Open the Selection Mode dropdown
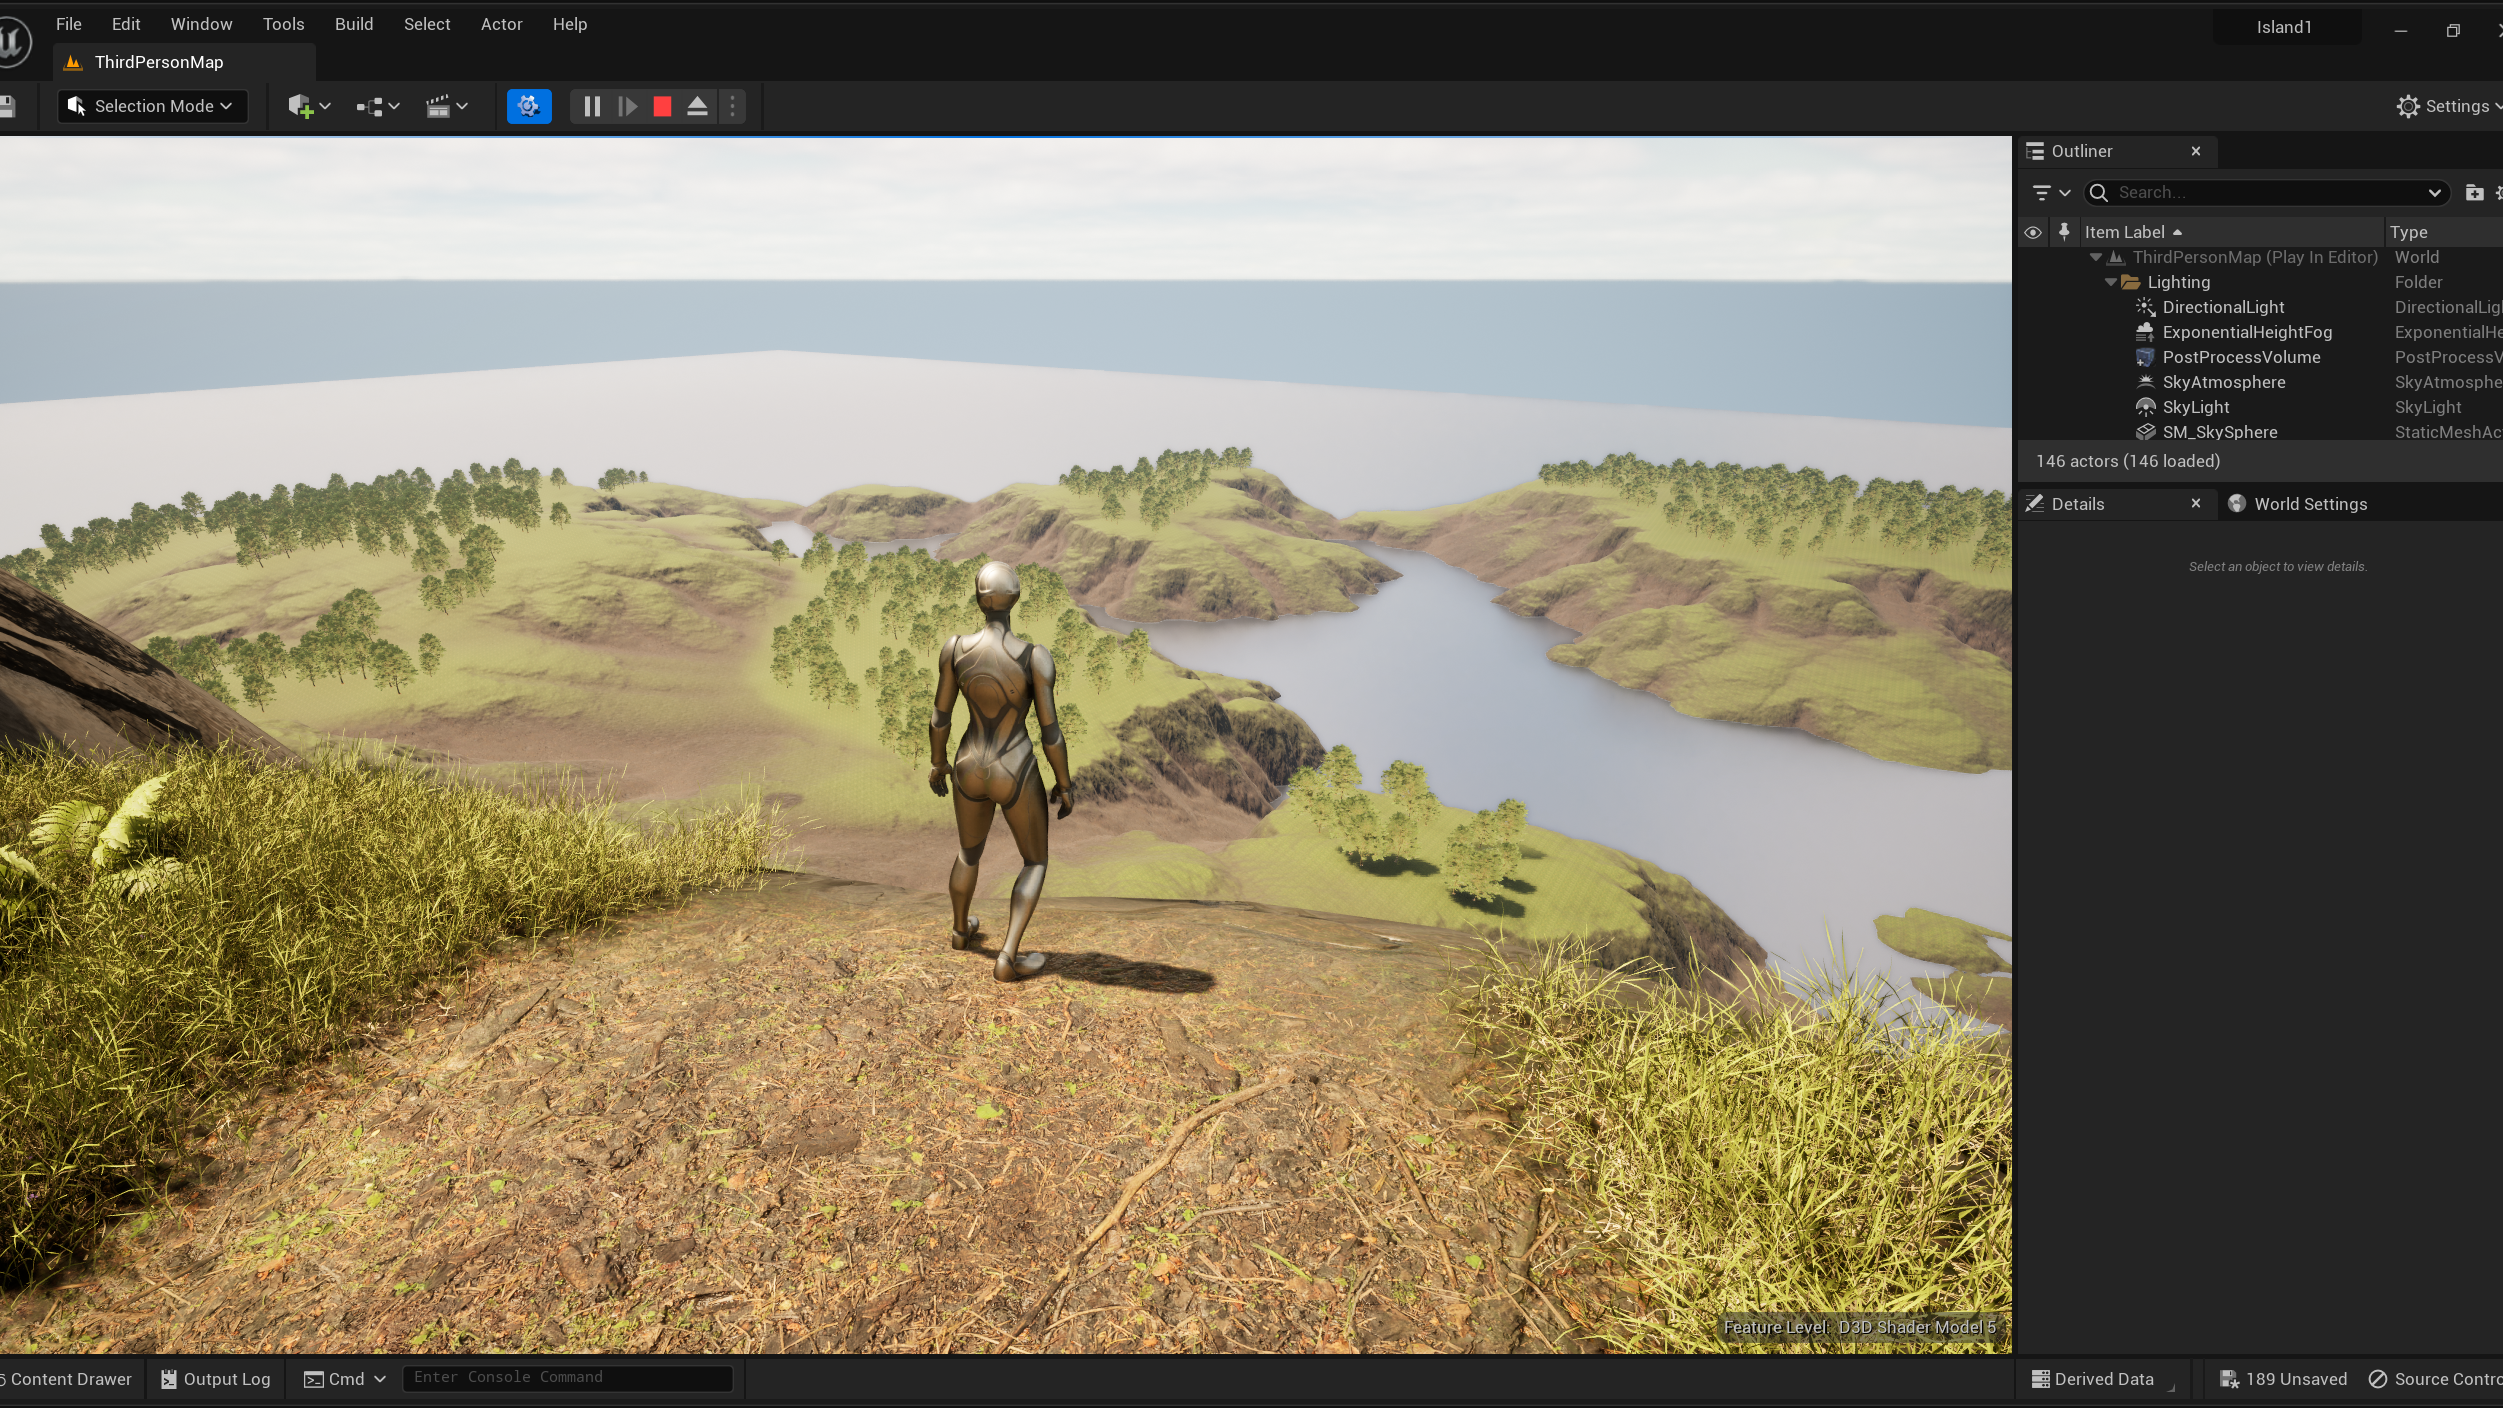Viewport: 2503px width, 1408px height. pyautogui.click(x=152, y=106)
